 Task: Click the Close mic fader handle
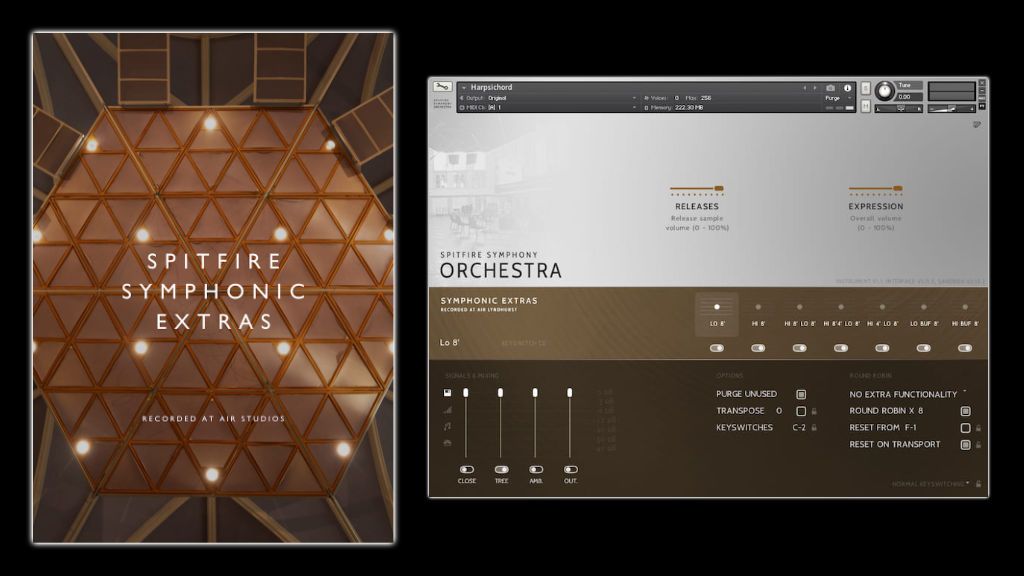(x=466, y=392)
